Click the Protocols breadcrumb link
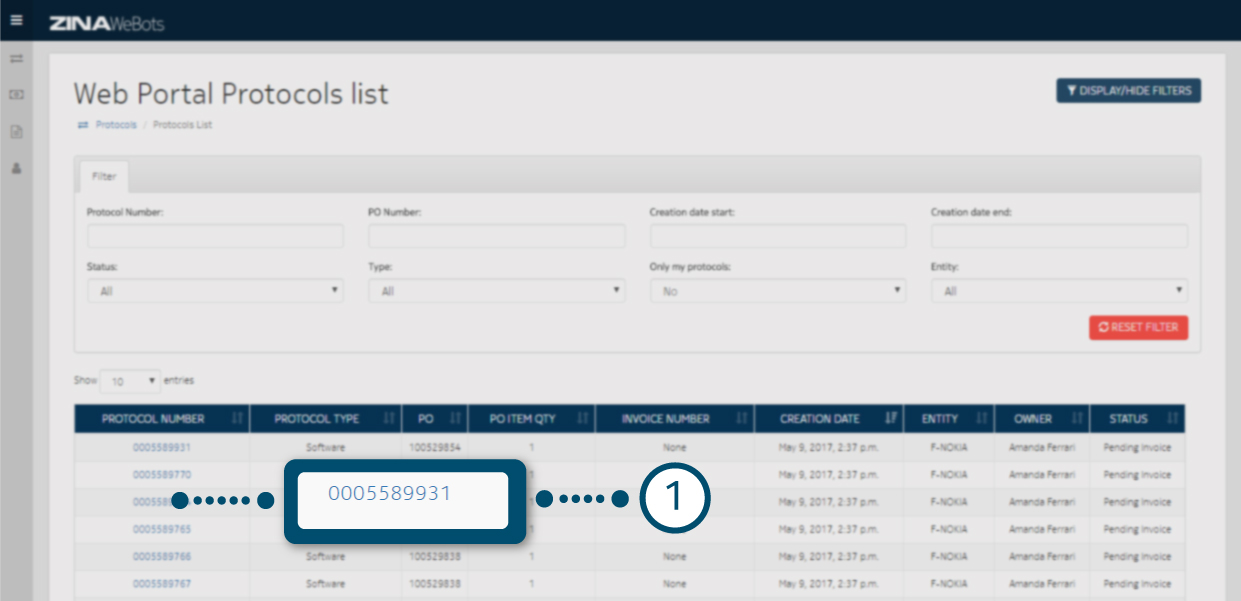The height and width of the screenshot is (601, 1241). click(x=116, y=125)
